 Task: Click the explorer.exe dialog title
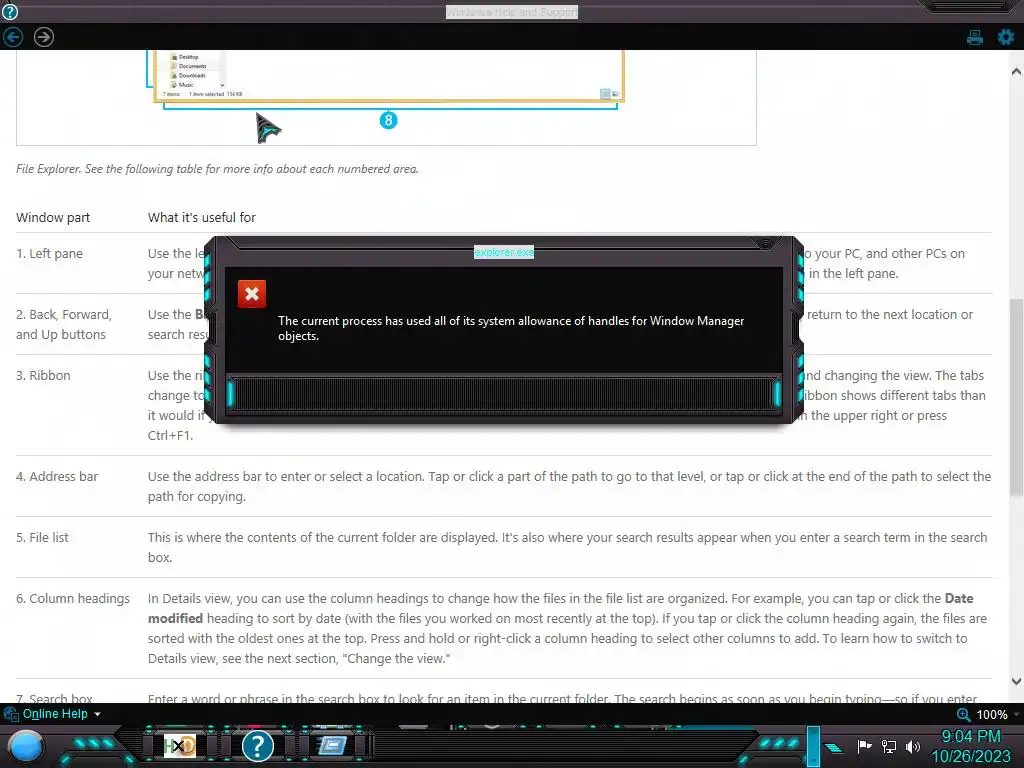(504, 252)
